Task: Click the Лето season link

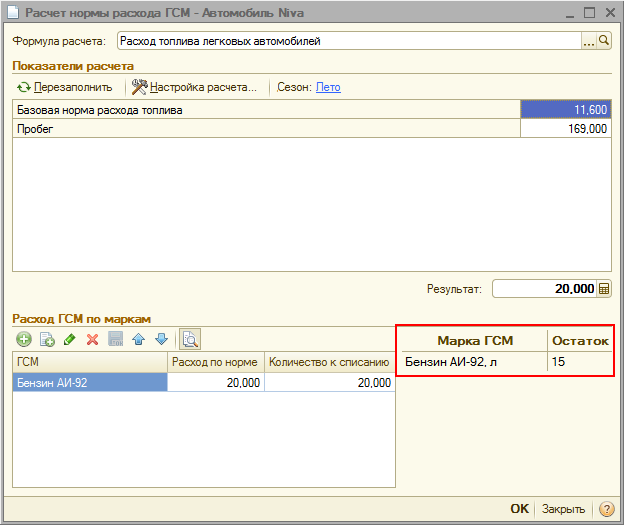Action: 328,87
